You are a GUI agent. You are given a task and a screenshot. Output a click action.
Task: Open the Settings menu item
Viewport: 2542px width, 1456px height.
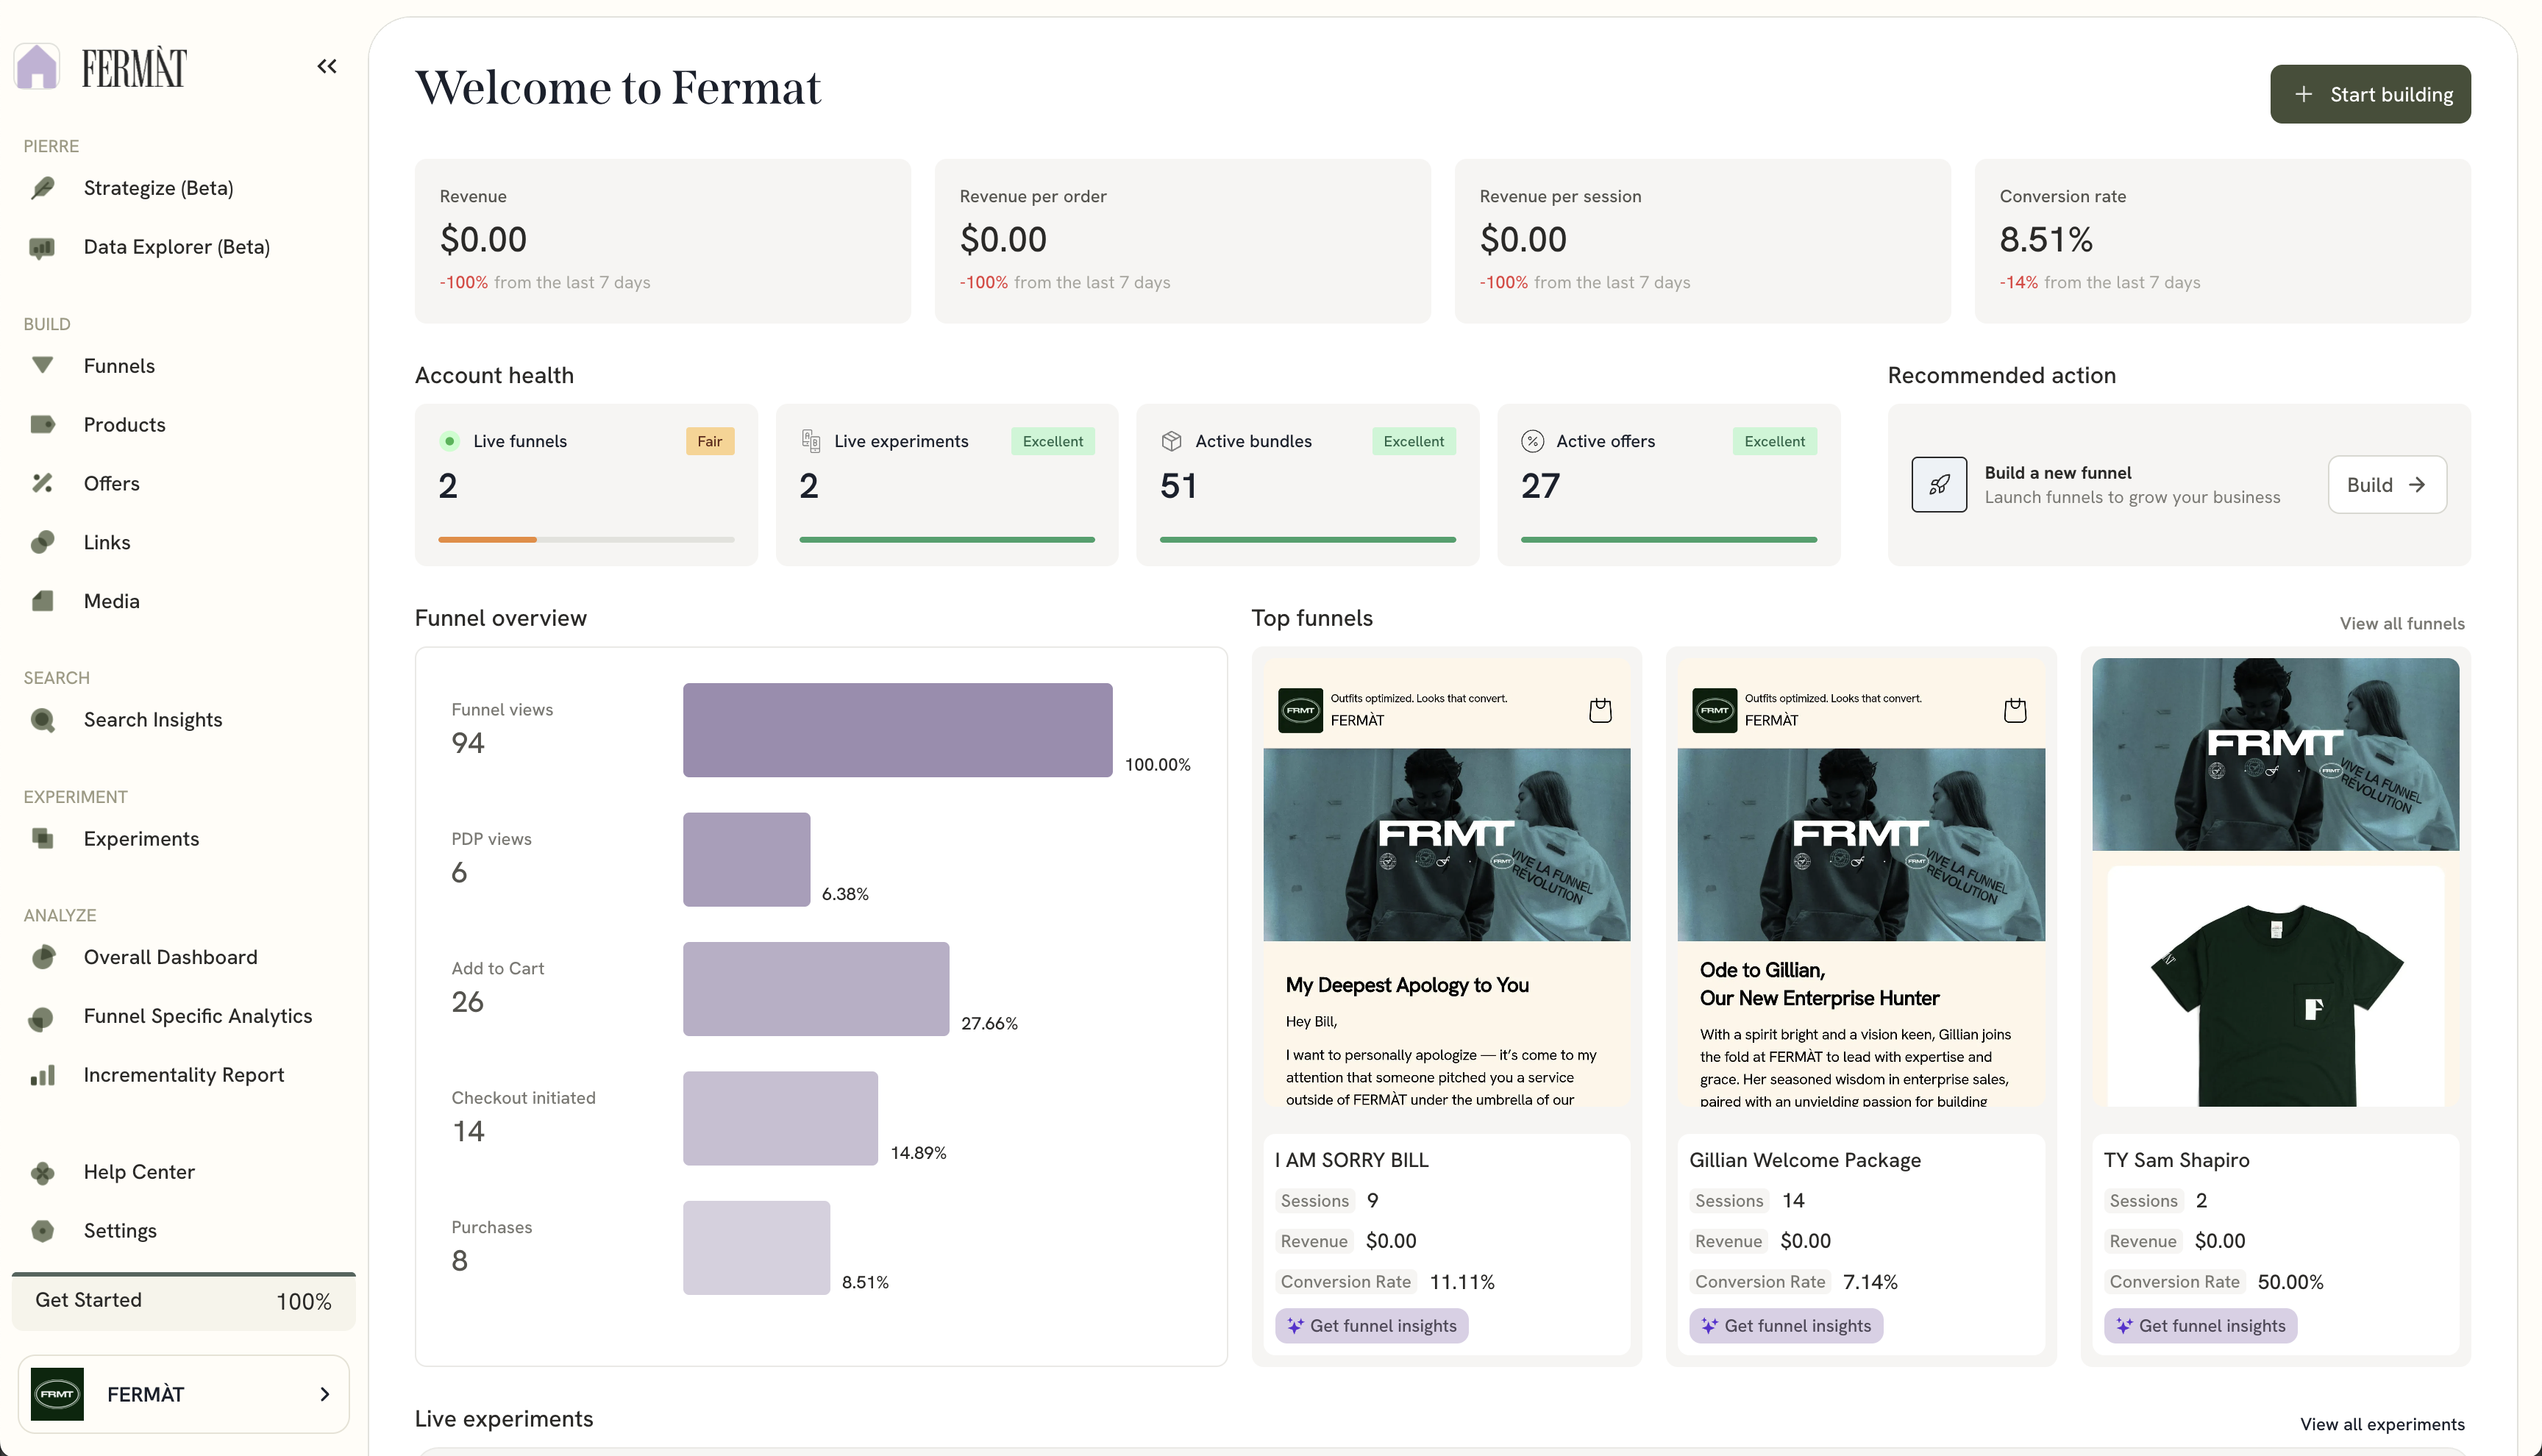point(120,1231)
